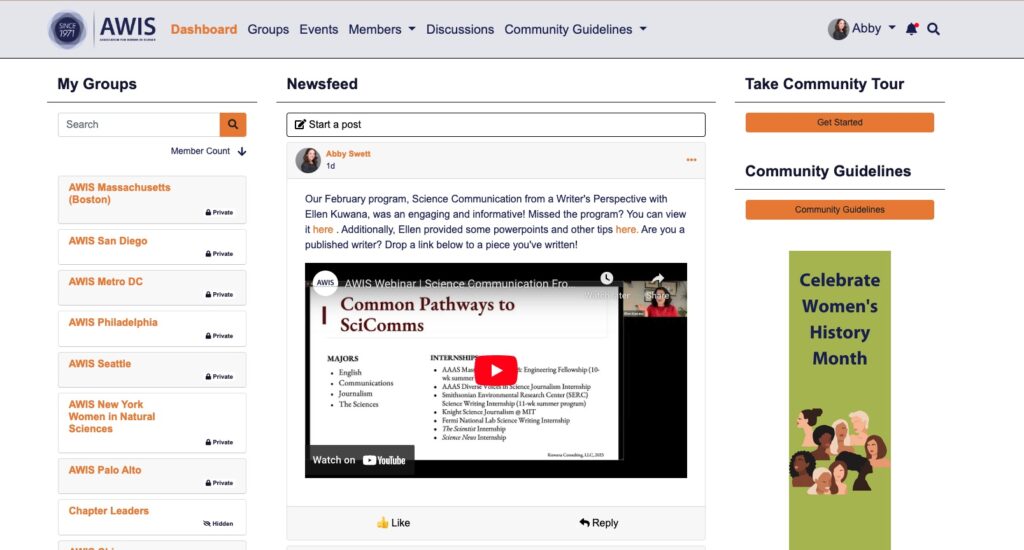This screenshot has width=1024, height=550.
Task: Open the Events nav item
Action: pos(319,29)
